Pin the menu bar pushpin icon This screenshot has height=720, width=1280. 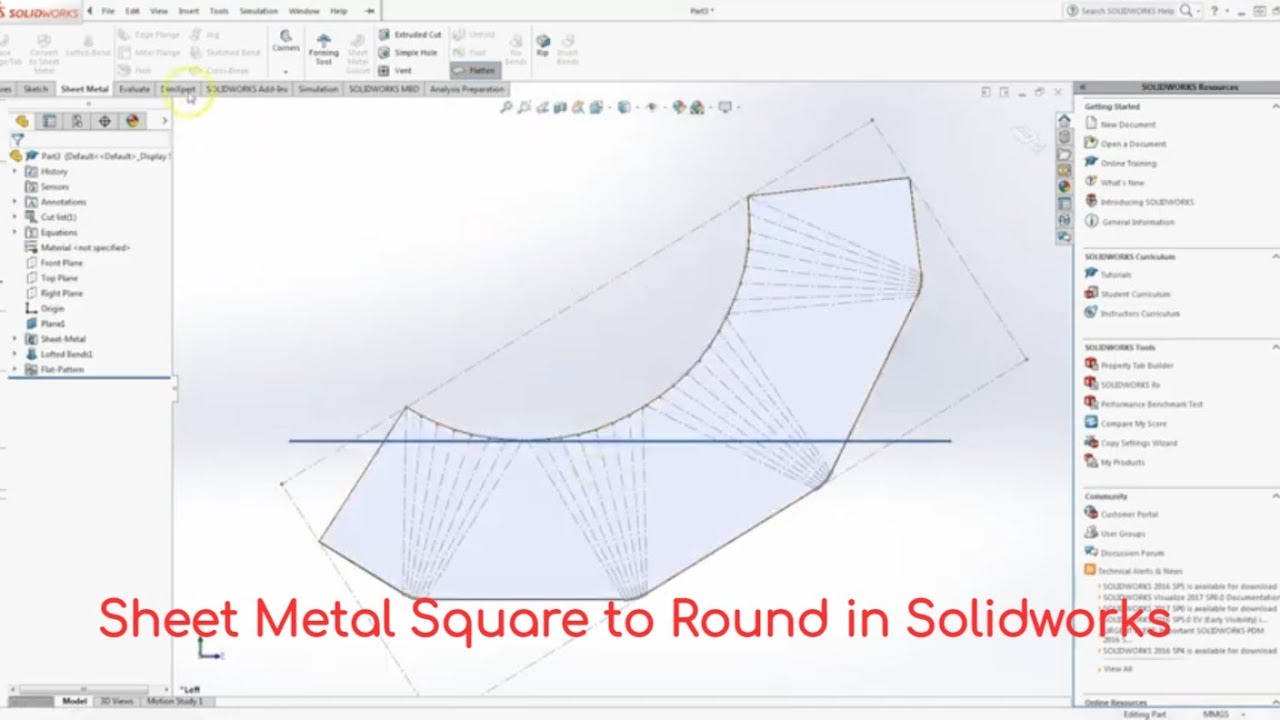(x=370, y=11)
